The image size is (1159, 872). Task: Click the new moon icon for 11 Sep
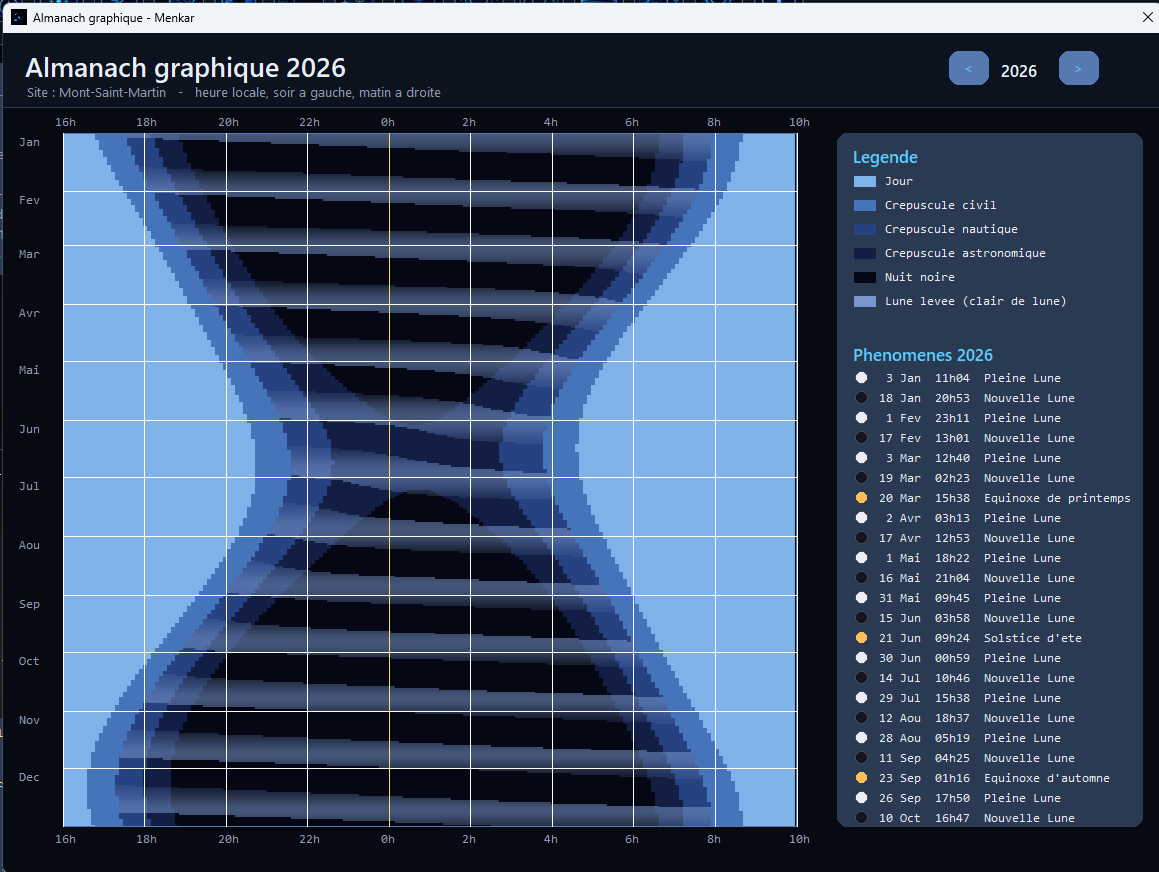861,757
